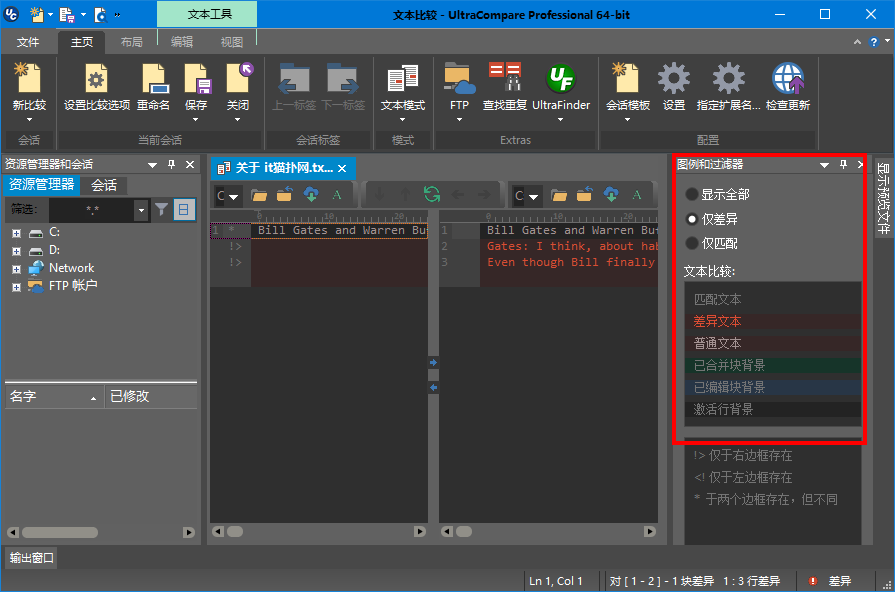Open file in right pane folder icon

point(559,196)
